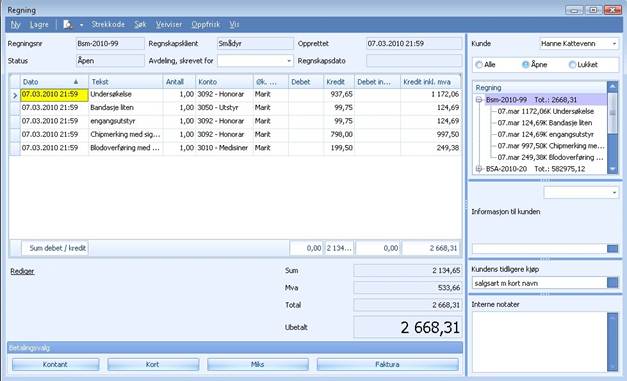
Task: Select the Alle radio button
Action: click(x=479, y=64)
